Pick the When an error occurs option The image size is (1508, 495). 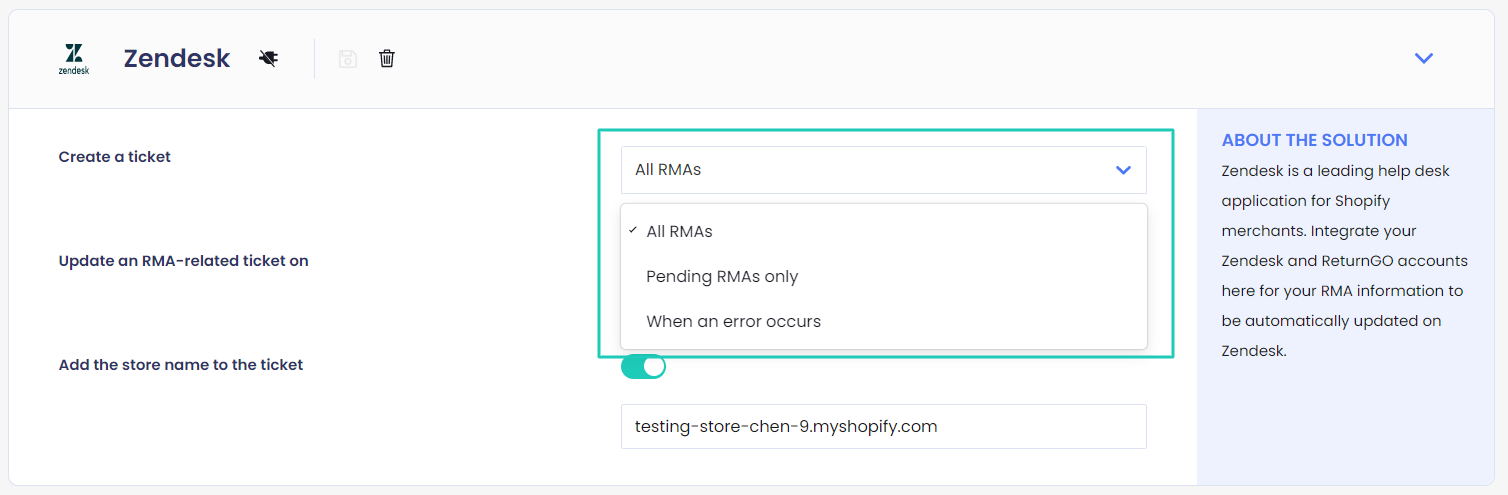(733, 322)
